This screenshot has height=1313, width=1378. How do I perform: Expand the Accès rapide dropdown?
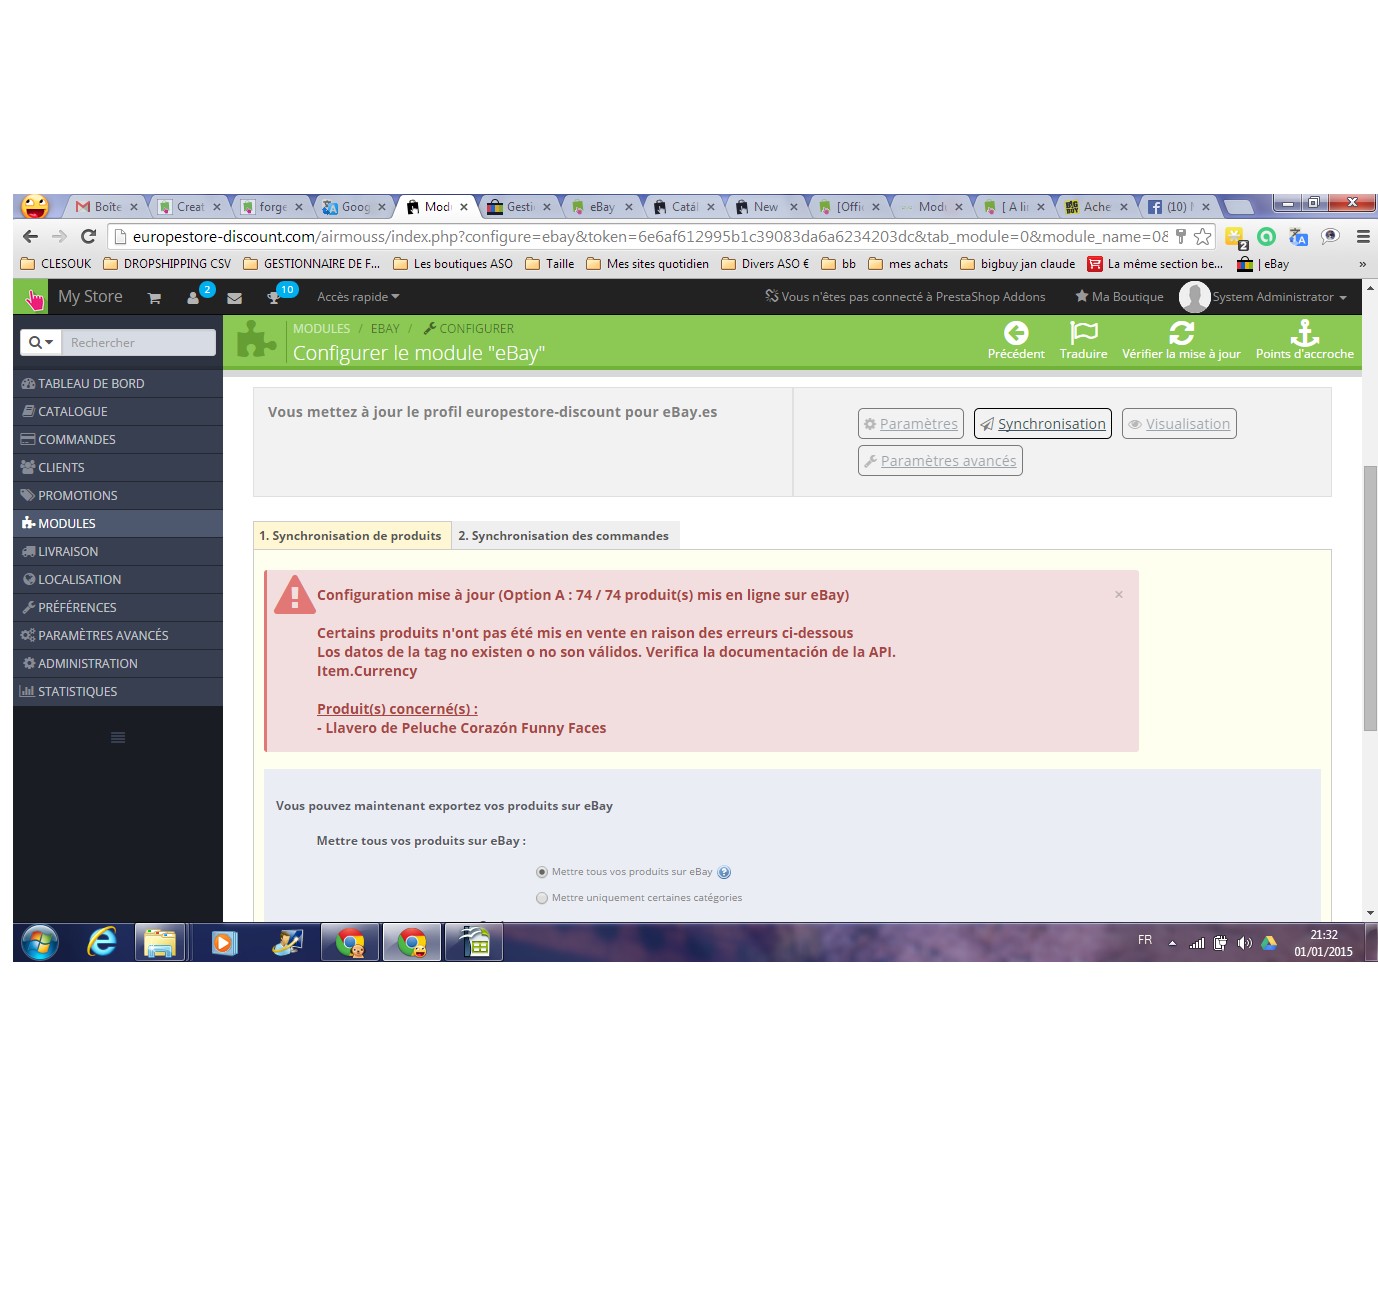point(358,297)
